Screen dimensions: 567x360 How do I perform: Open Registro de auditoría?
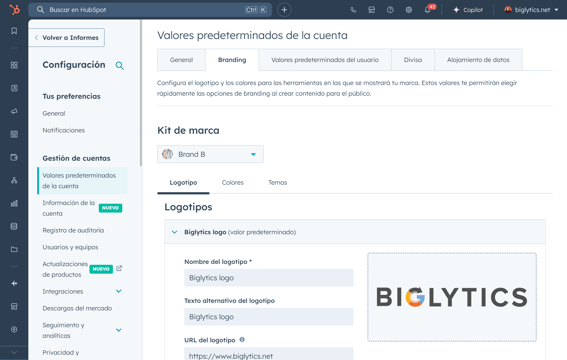pyautogui.click(x=73, y=230)
